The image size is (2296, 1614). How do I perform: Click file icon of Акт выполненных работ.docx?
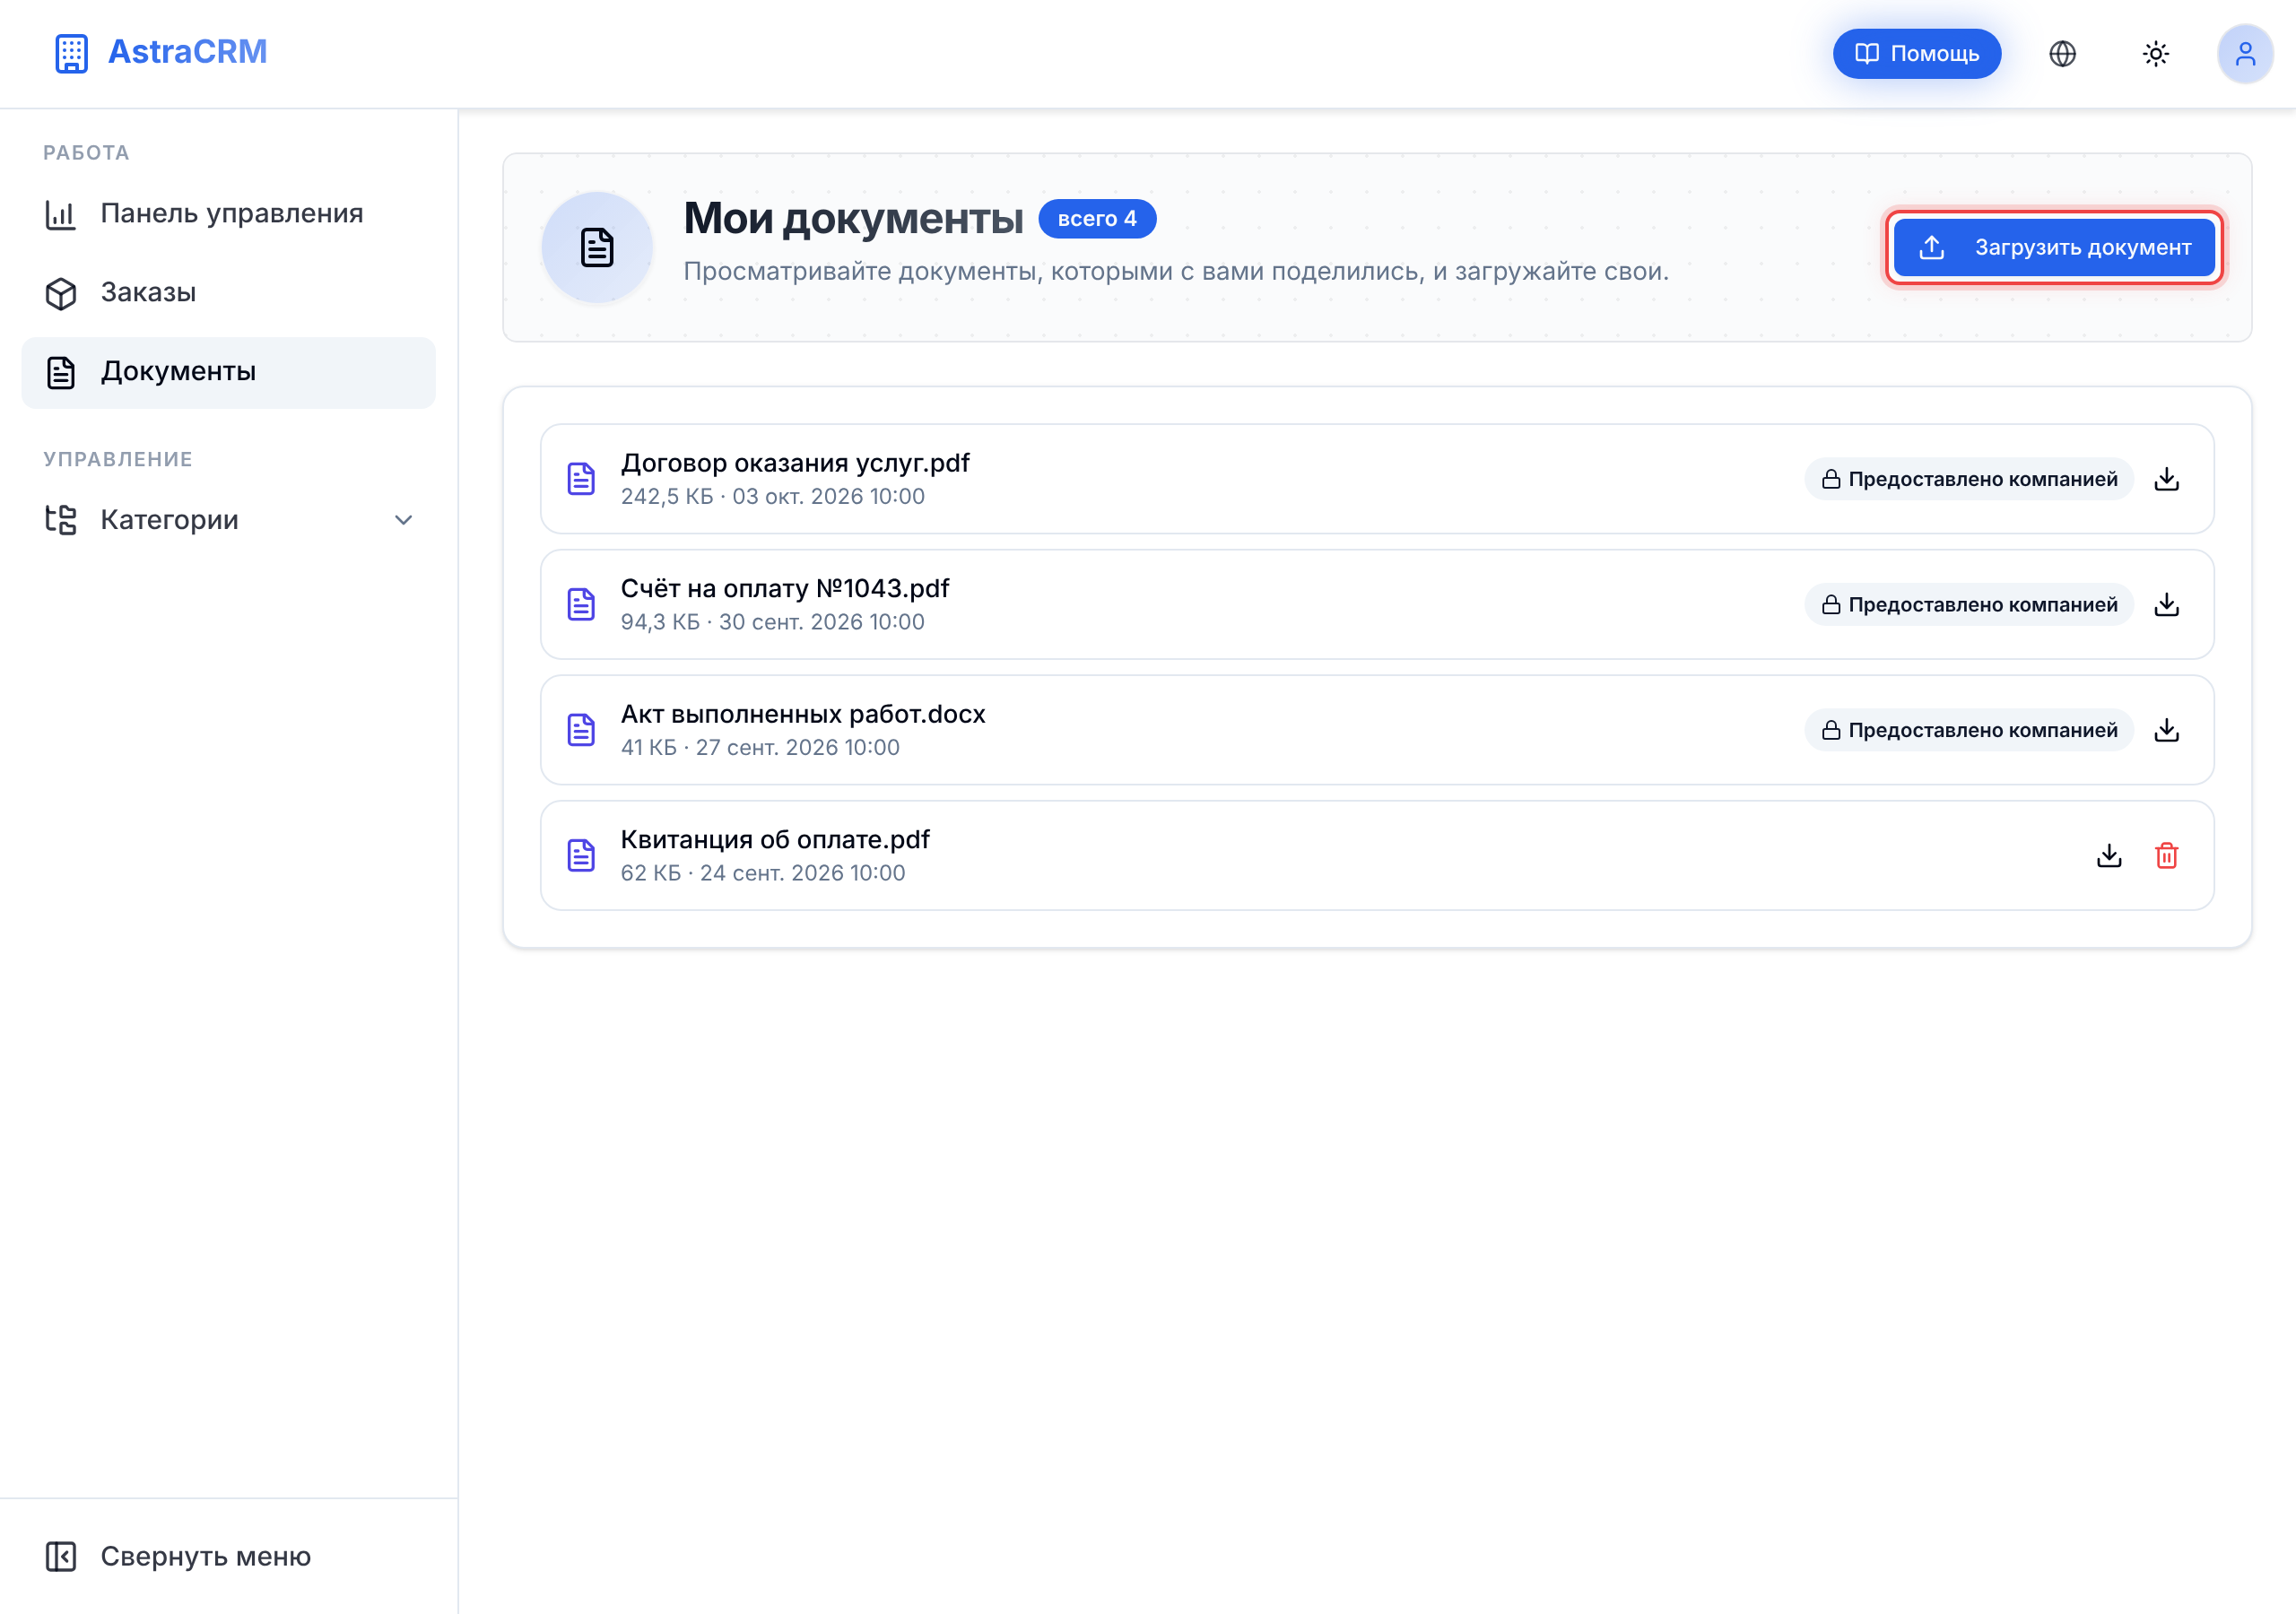tap(581, 730)
